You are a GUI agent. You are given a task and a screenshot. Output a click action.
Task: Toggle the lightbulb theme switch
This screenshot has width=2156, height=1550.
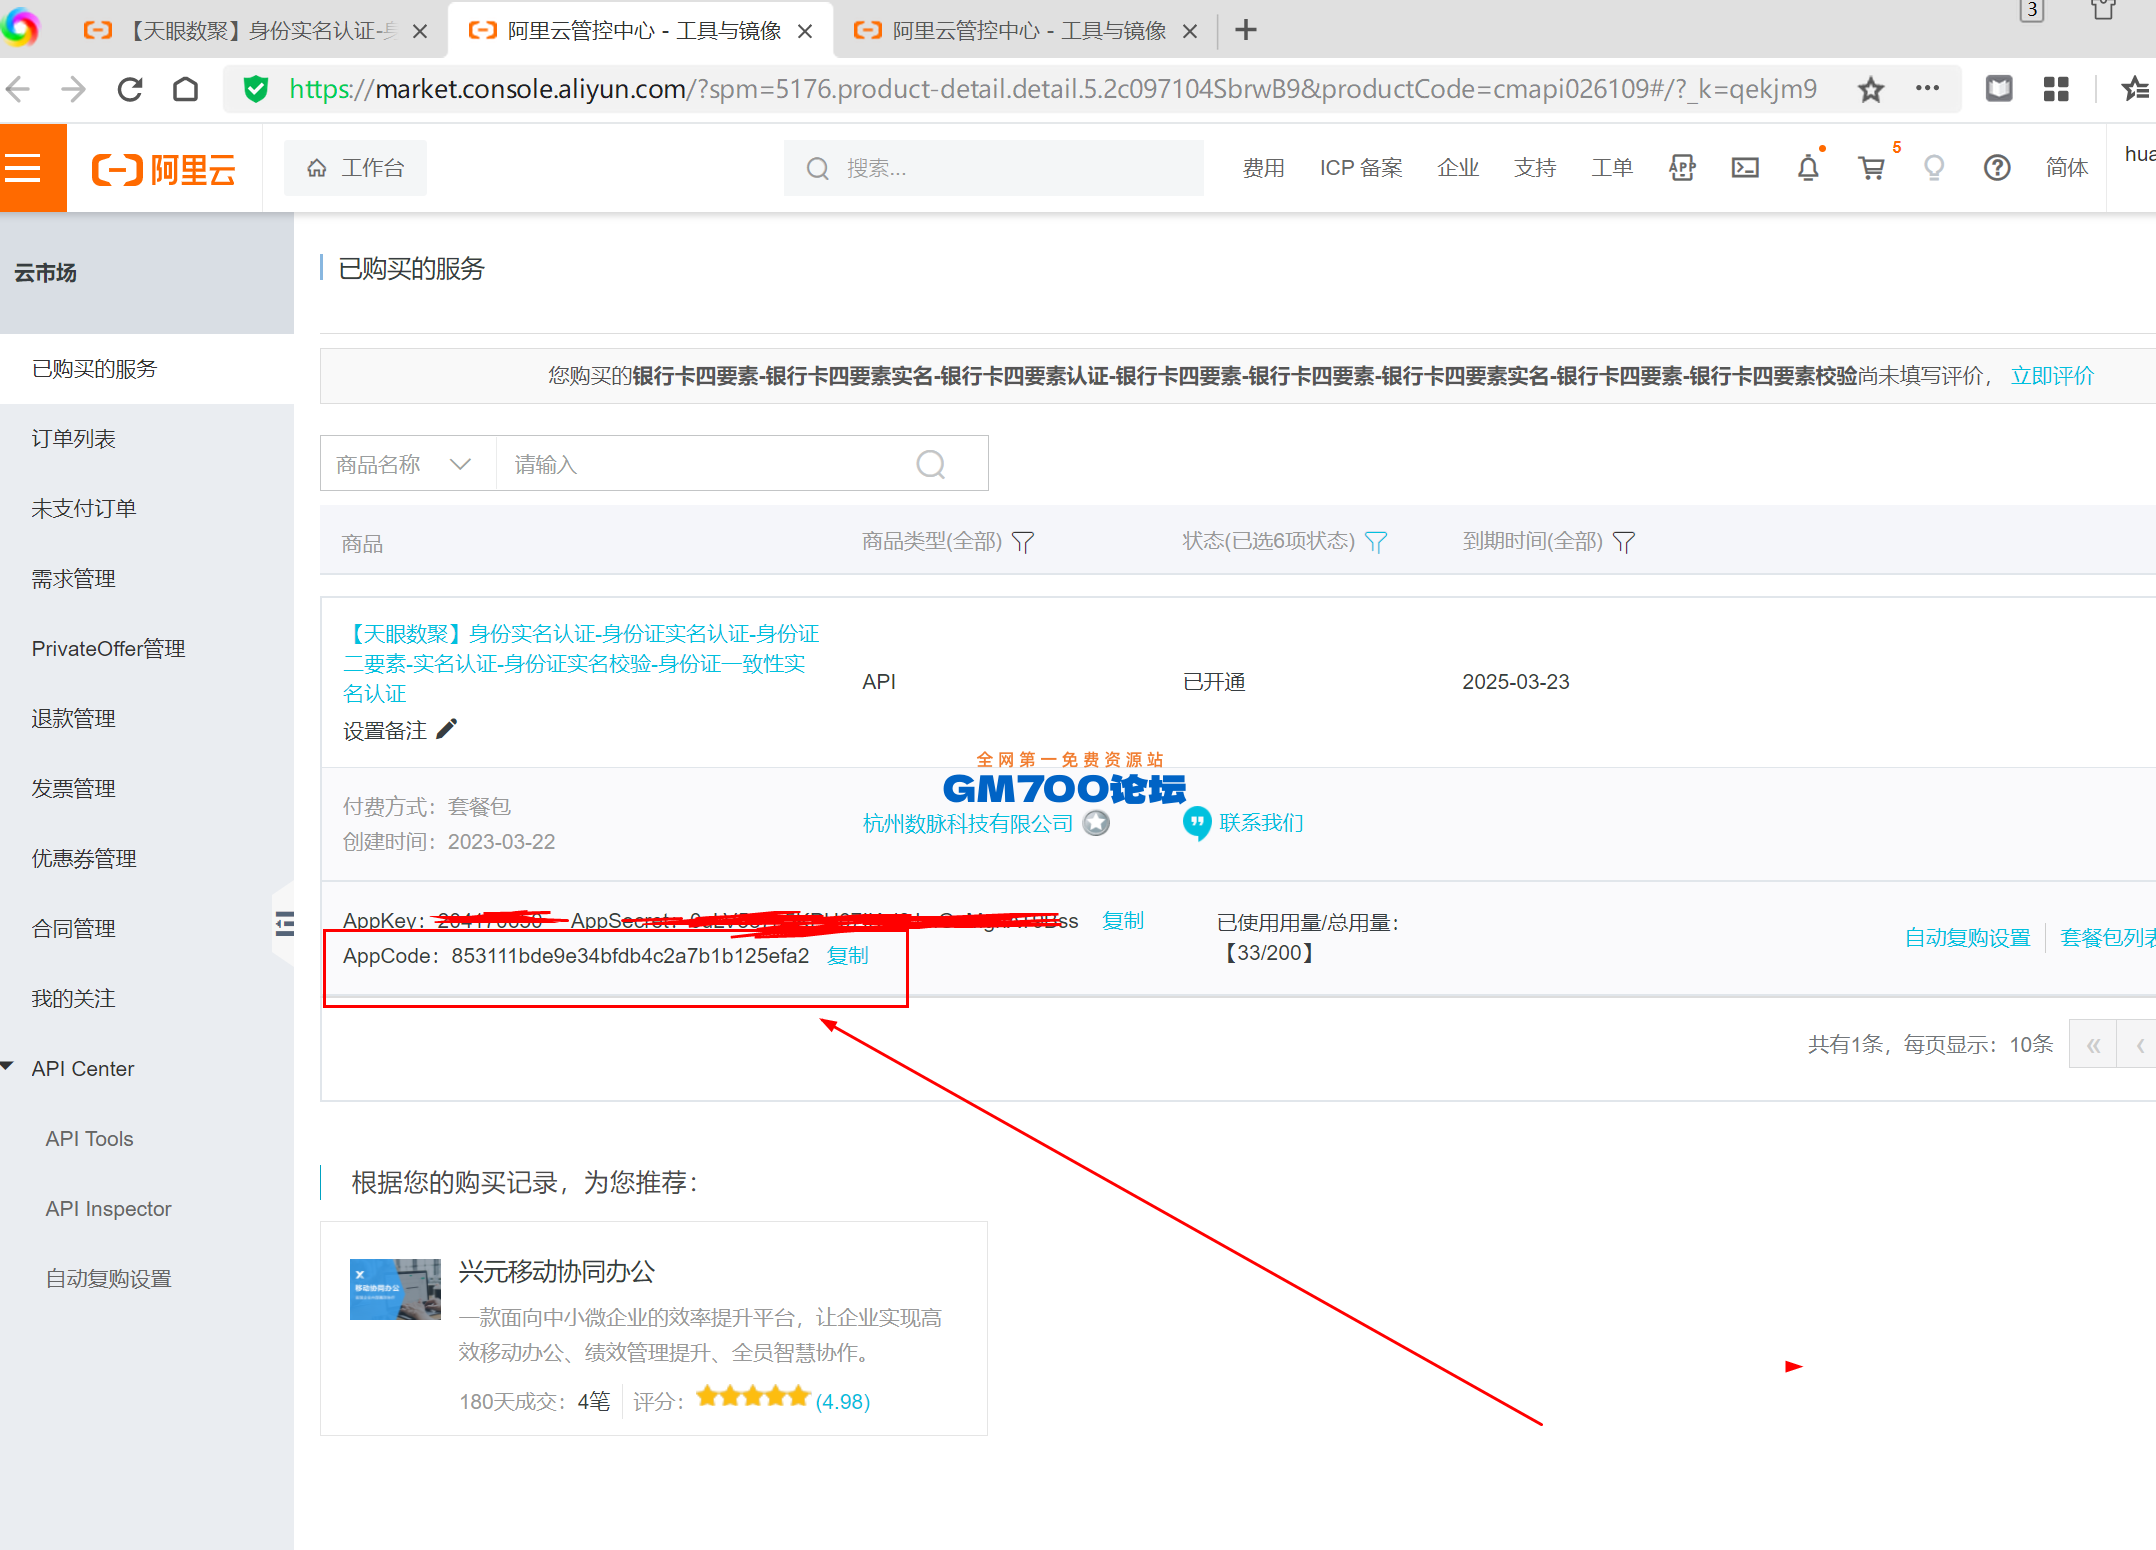(x=1934, y=167)
